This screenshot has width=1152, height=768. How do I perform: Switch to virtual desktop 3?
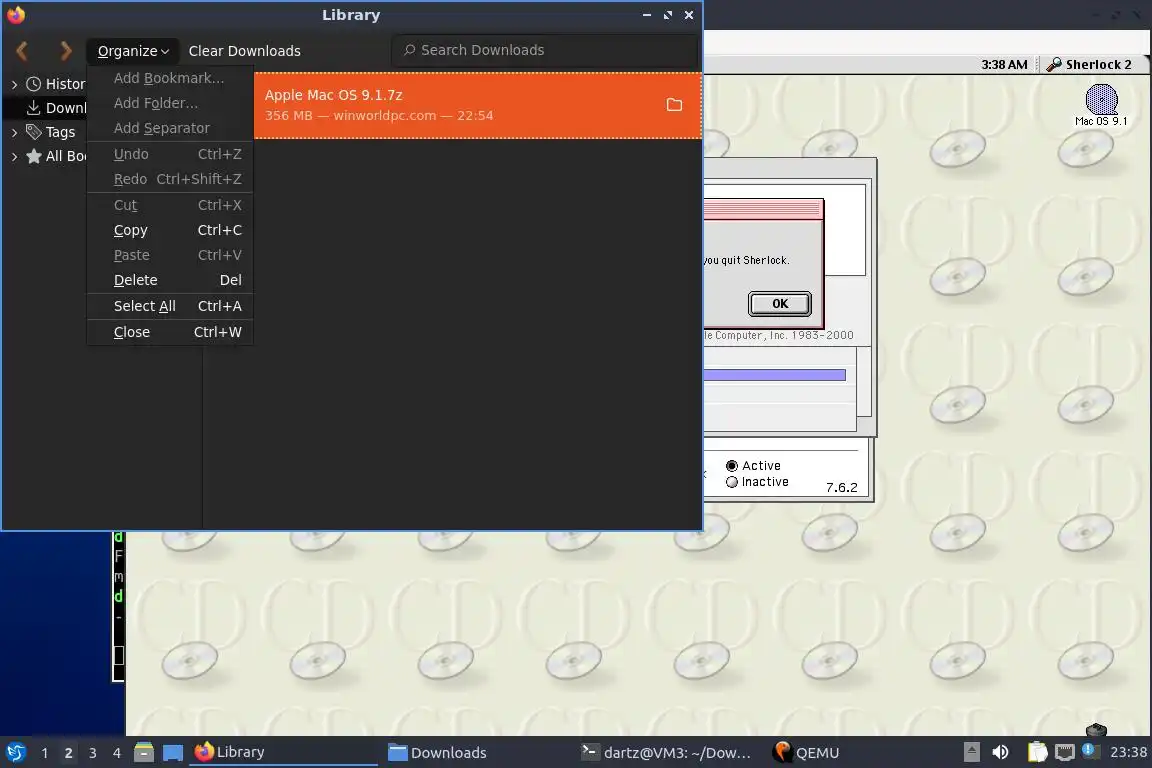93,753
